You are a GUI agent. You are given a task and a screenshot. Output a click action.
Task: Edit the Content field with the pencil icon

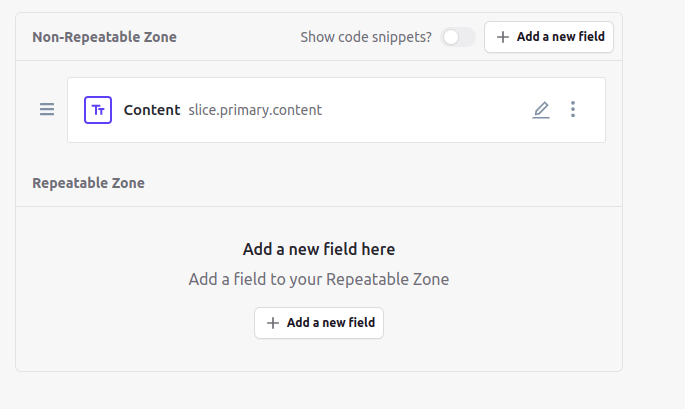tap(541, 110)
